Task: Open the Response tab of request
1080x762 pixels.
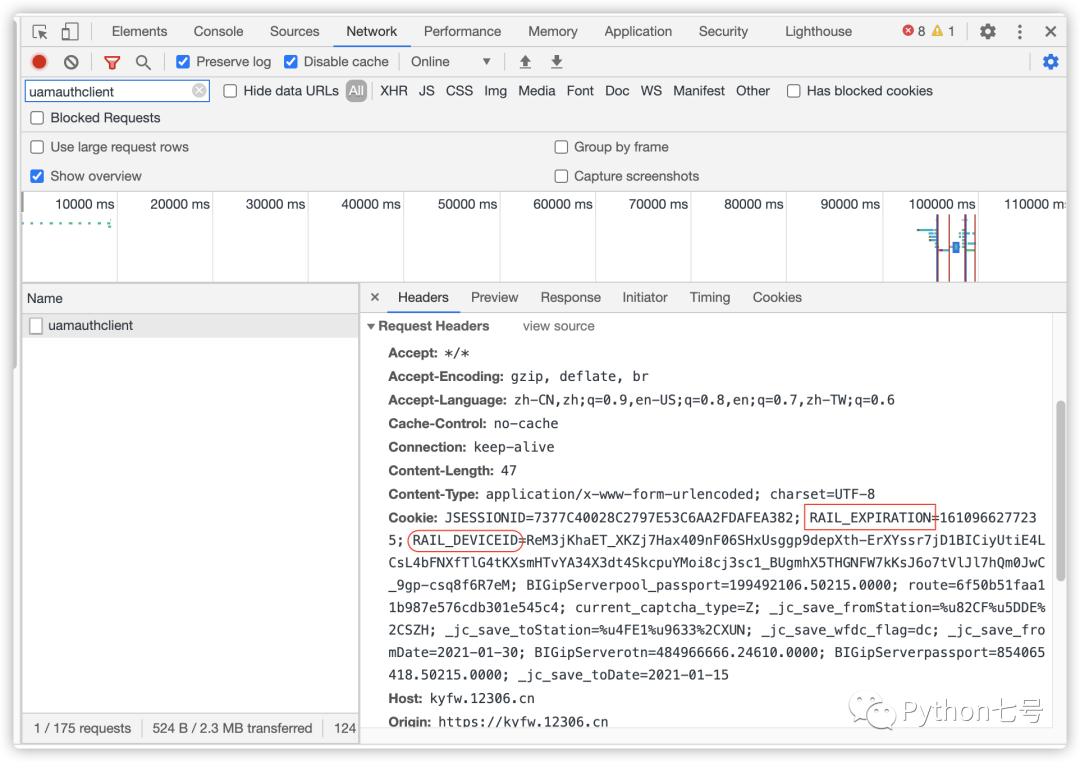Action: 570,297
